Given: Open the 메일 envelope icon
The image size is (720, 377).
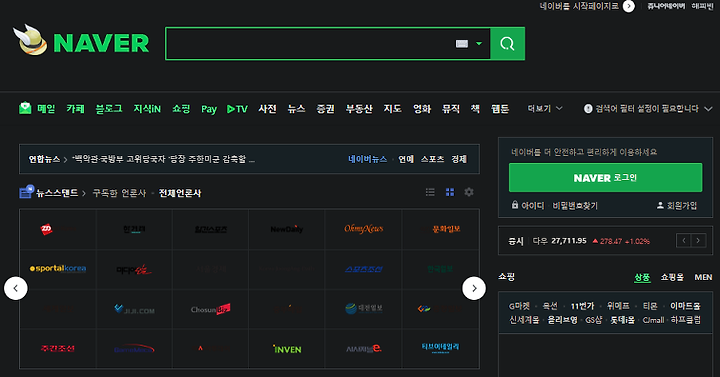Looking at the screenshot, I should tap(25, 108).
